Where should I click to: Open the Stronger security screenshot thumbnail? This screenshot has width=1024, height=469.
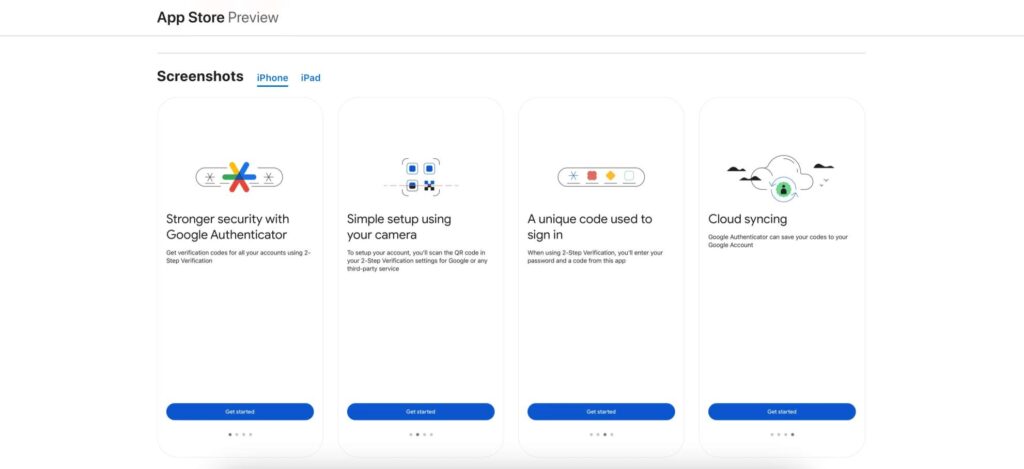[x=240, y=277]
